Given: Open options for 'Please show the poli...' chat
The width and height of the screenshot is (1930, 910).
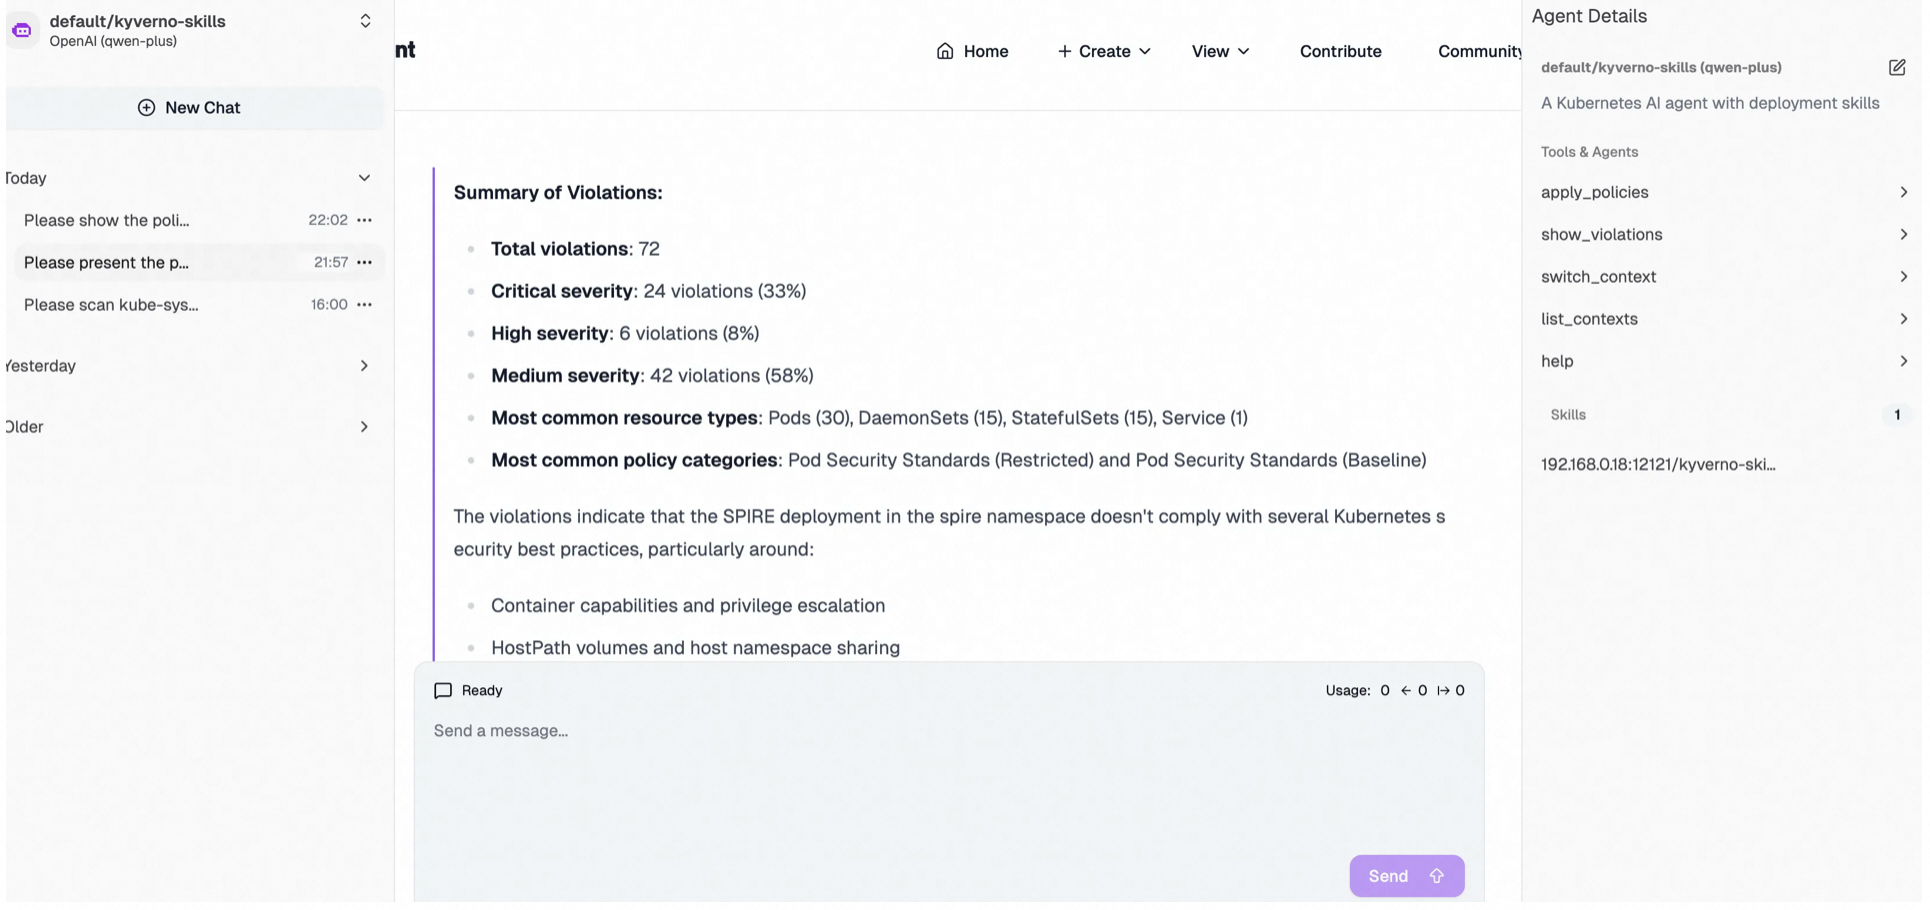Looking at the screenshot, I should 365,220.
